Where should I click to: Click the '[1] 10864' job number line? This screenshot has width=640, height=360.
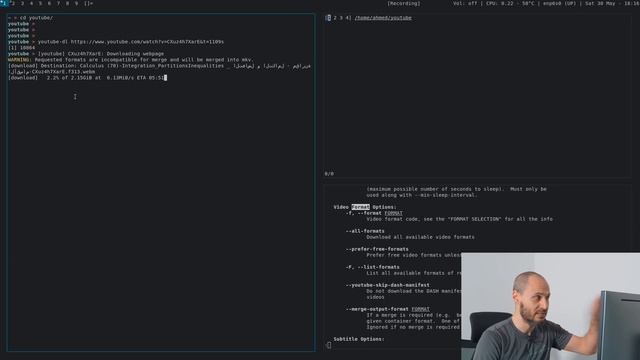22,48
